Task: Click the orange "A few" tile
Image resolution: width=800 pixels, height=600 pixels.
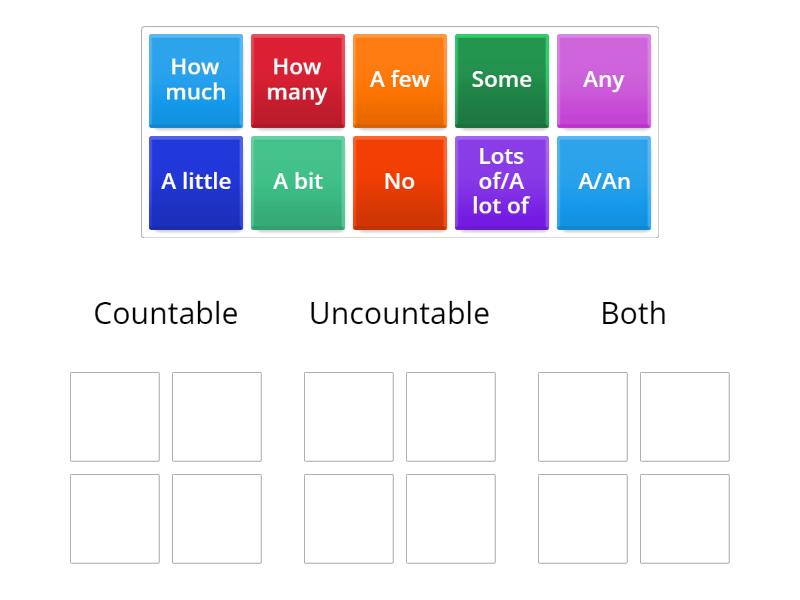Action: pyautogui.click(x=399, y=80)
